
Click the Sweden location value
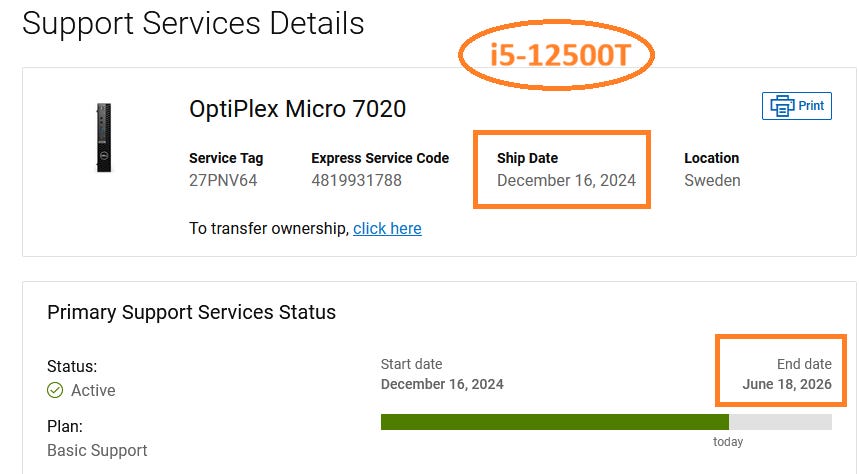click(712, 181)
